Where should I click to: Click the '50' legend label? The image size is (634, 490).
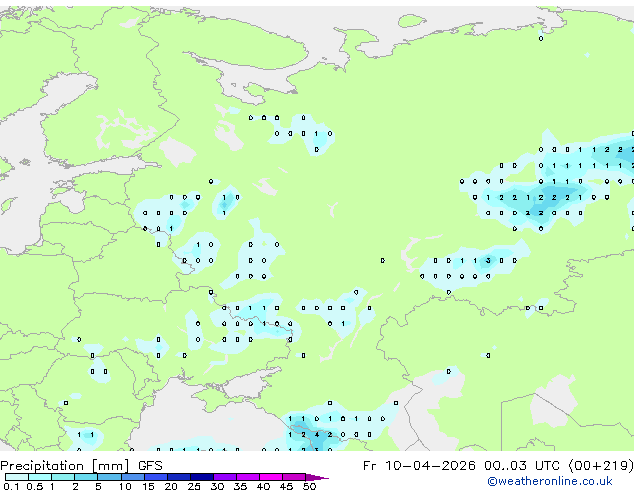[309, 486]
